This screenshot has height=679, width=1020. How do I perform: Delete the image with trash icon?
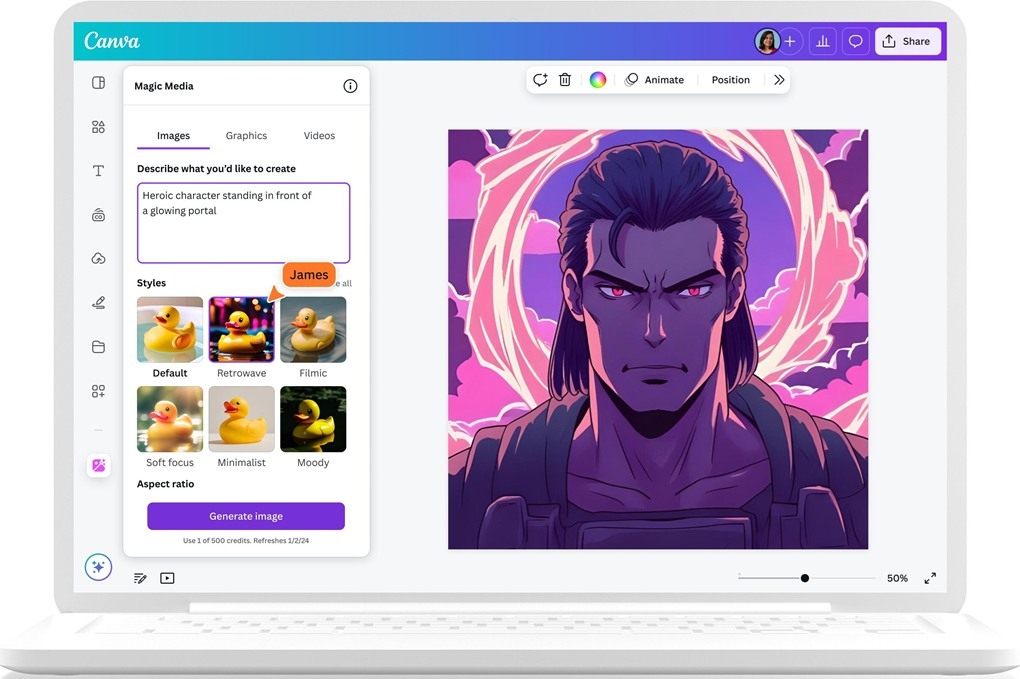565,79
